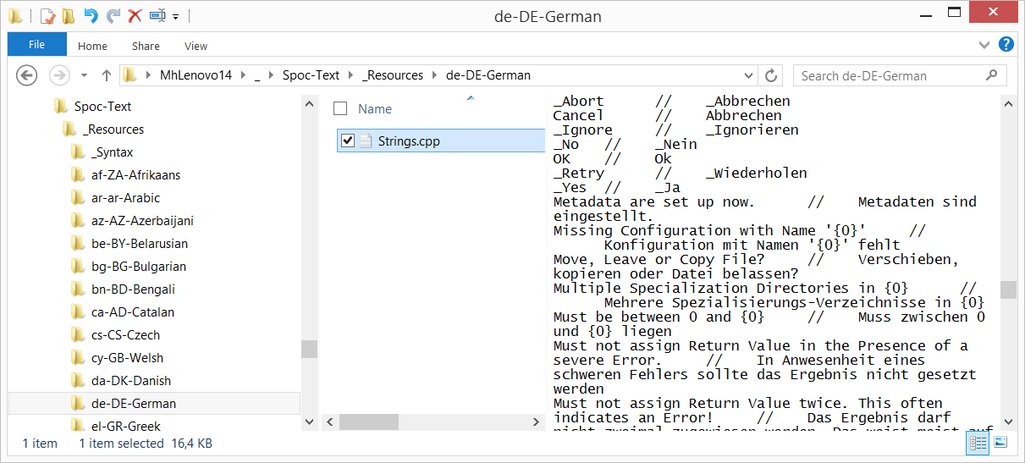
Task: Click the folder tree vertical scrollbar thumb
Action: coord(309,349)
